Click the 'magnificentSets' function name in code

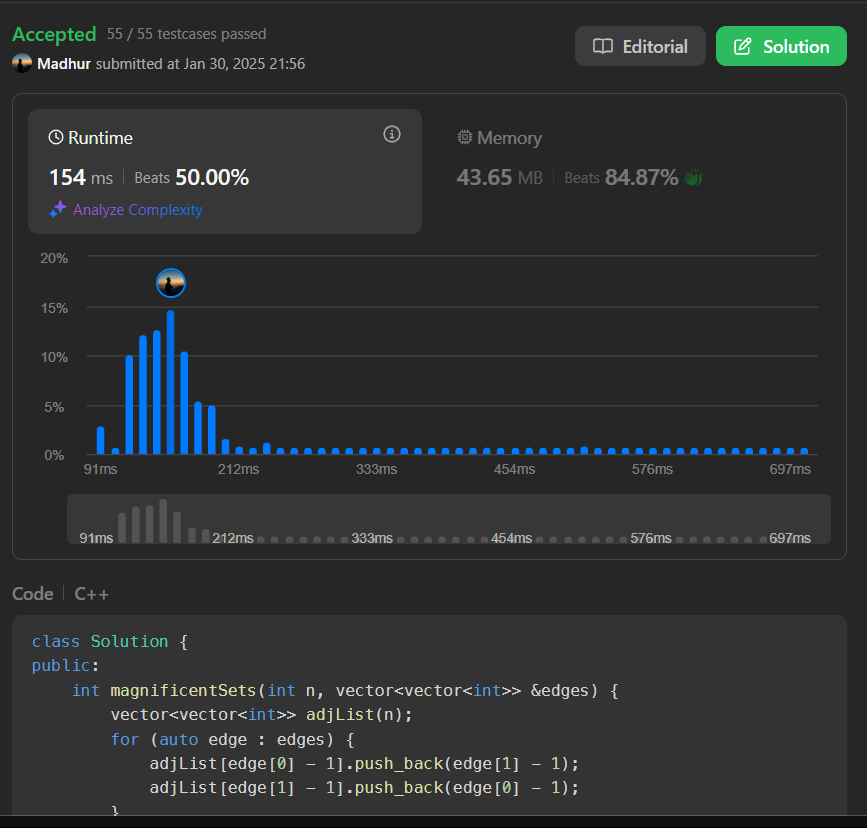183,691
